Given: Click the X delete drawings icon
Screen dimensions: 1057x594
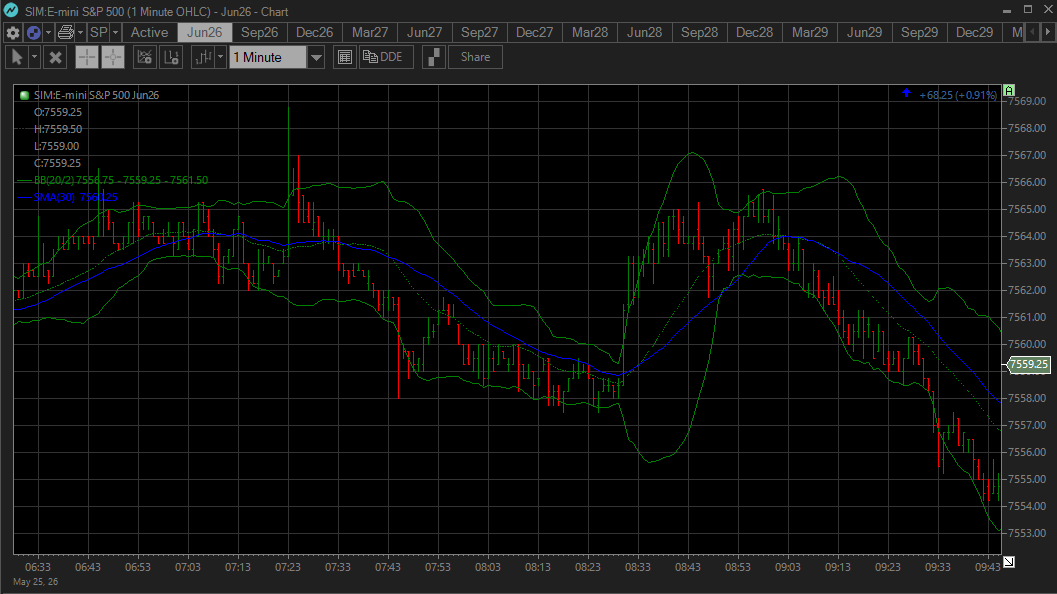Looking at the screenshot, I should [x=55, y=57].
